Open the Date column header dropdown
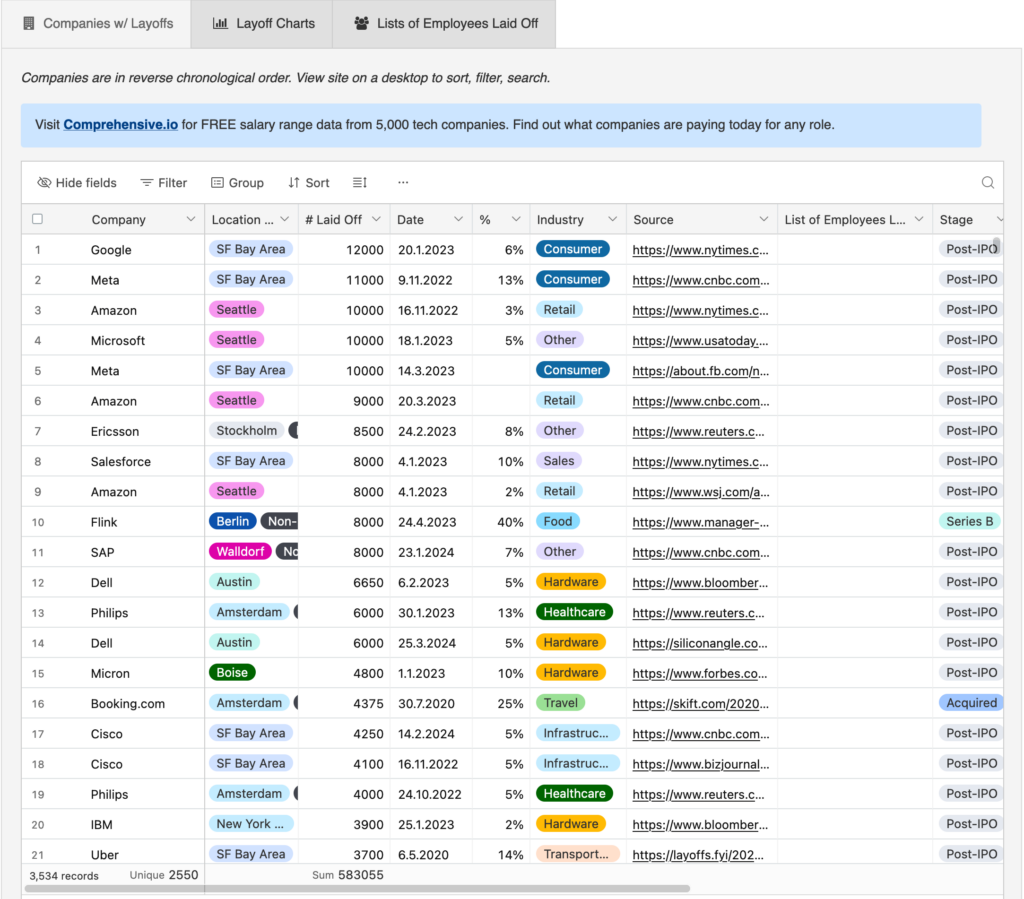The width and height of the screenshot is (1024, 899). pos(458,220)
